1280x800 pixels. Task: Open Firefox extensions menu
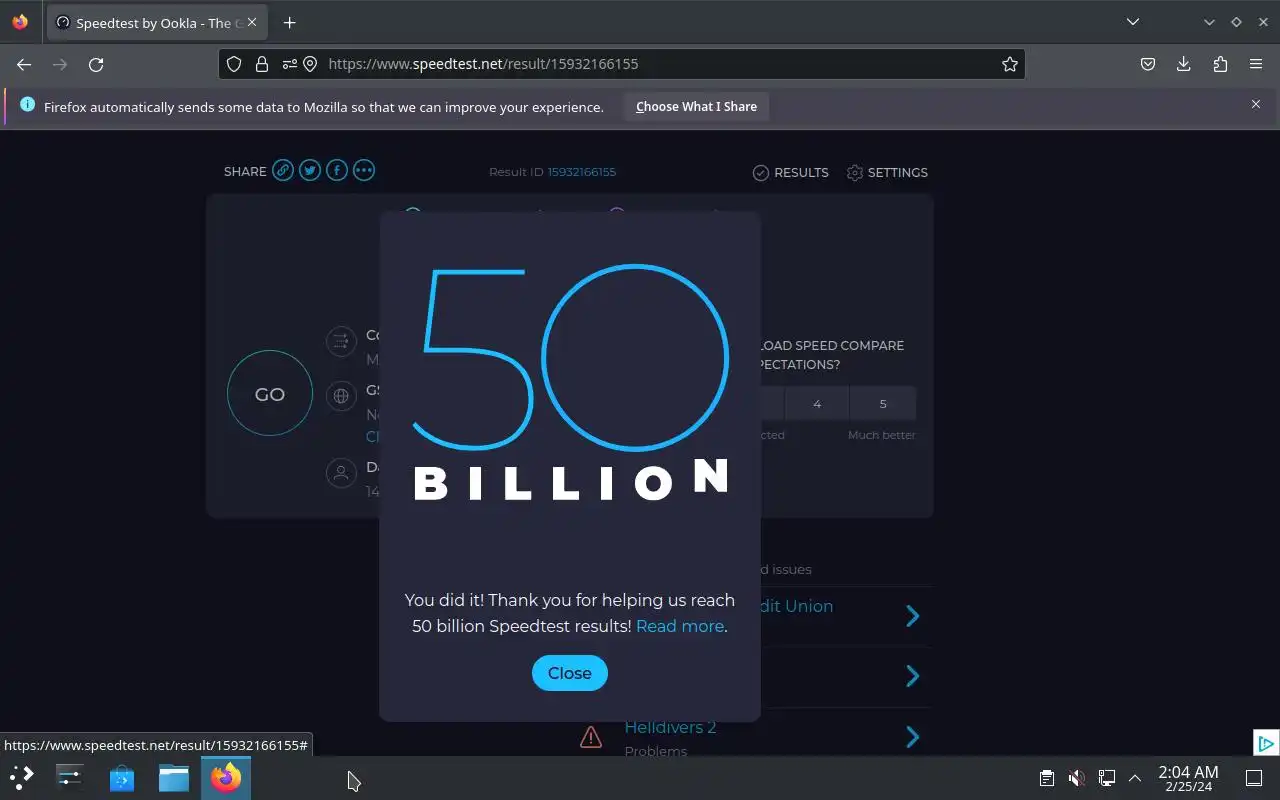[x=1220, y=64]
